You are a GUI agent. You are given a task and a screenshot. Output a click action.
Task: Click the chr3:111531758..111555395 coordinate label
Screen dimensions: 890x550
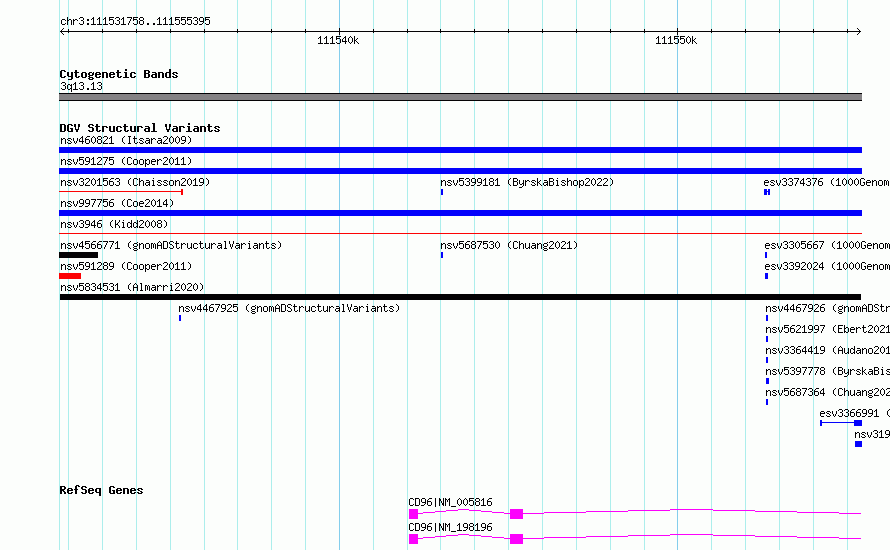[135, 21]
